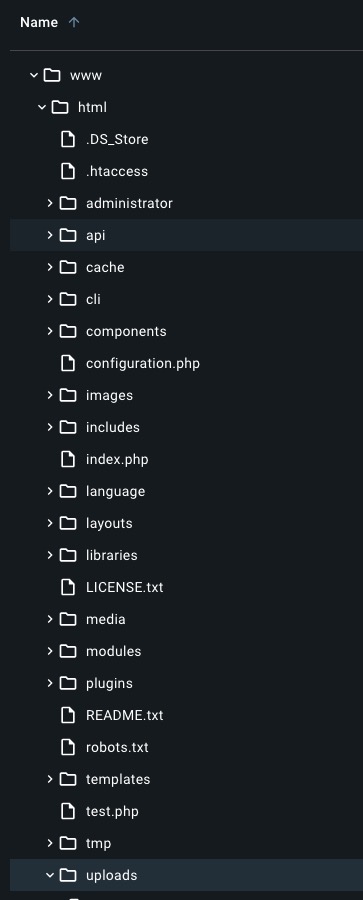Collapse the uploads folder chevron
This screenshot has height=900, width=363.
[50, 875]
